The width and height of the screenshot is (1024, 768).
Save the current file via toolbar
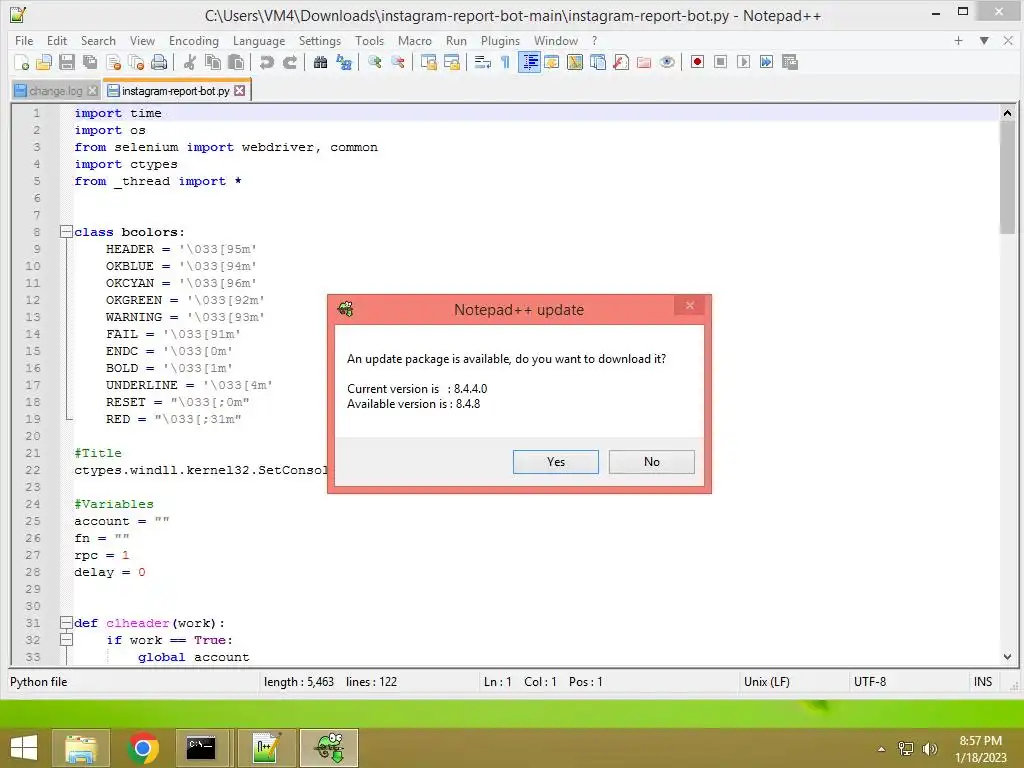click(67, 62)
